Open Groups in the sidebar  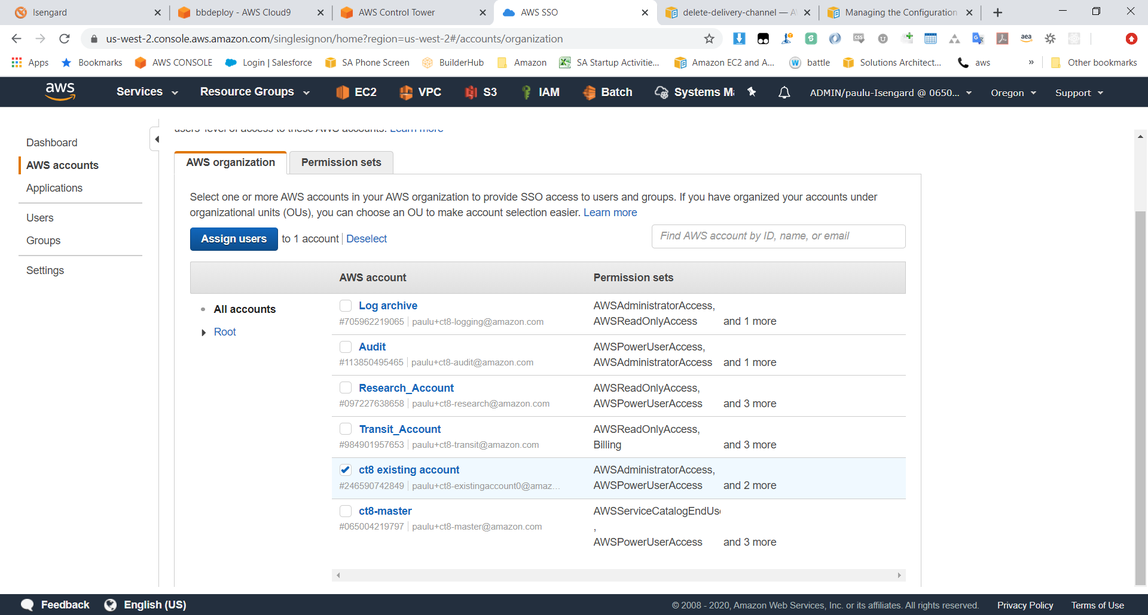(x=43, y=241)
